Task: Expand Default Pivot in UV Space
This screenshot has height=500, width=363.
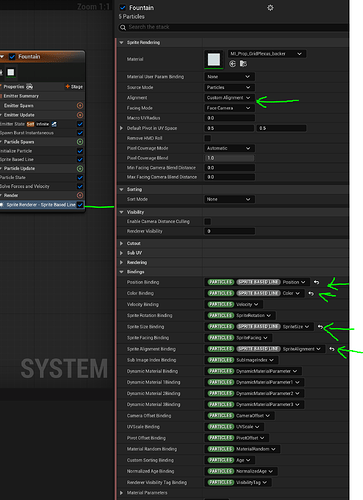Action: tap(121, 128)
